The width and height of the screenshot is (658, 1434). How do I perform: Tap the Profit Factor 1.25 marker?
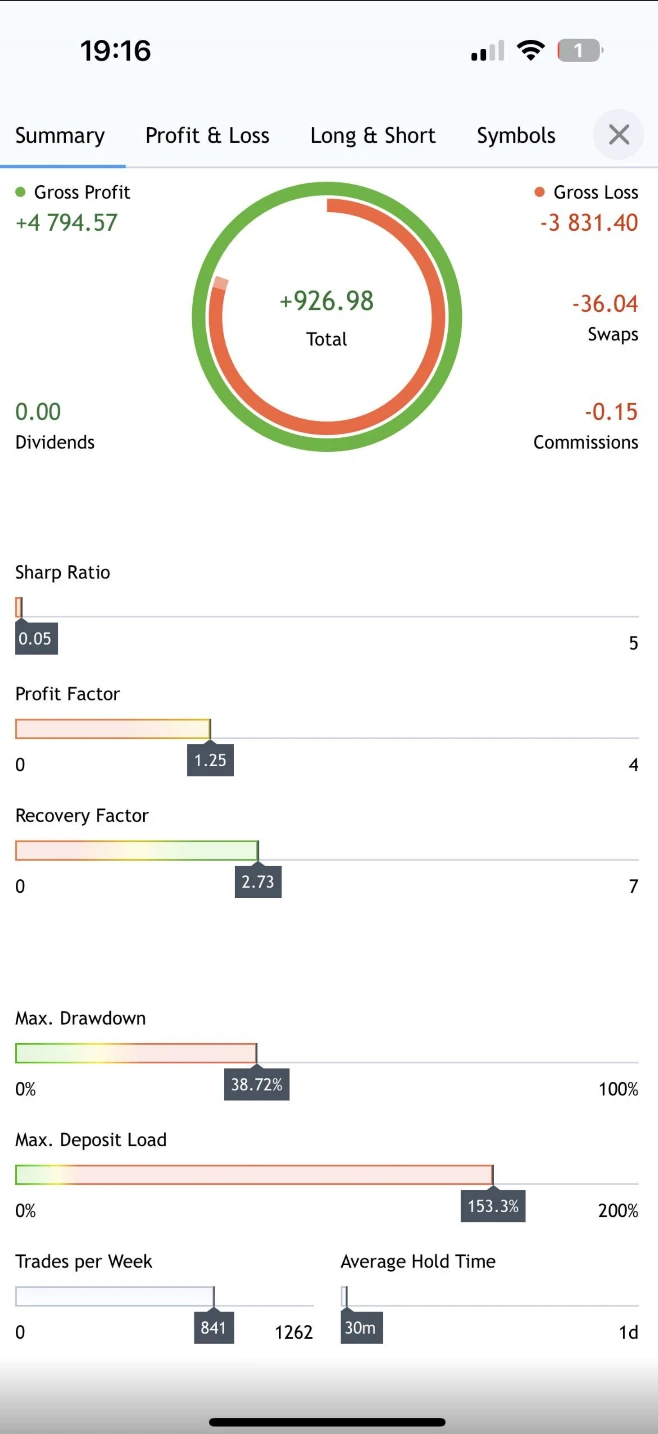pyautogui.click(x=210, y=760)
